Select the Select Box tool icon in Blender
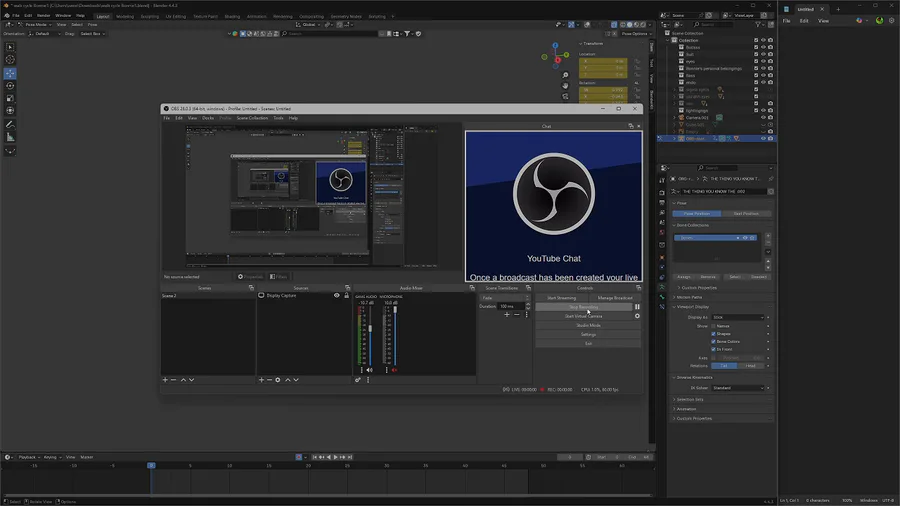 [x=10, y=47]
